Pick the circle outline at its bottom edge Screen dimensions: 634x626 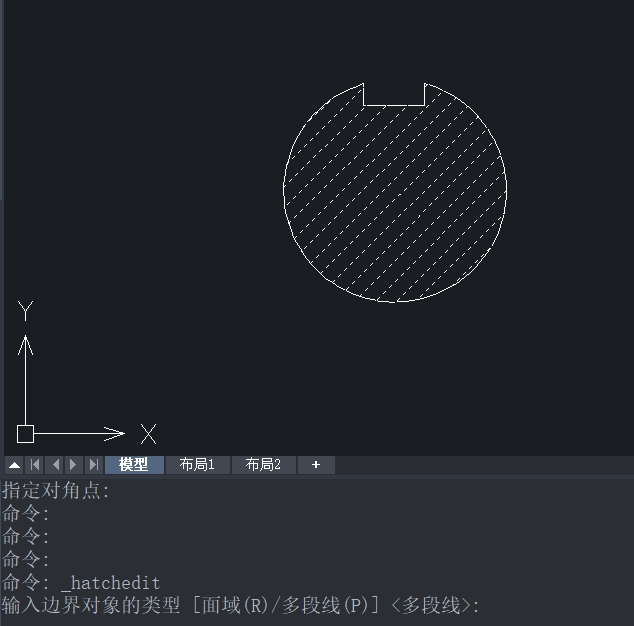[395, 301]
